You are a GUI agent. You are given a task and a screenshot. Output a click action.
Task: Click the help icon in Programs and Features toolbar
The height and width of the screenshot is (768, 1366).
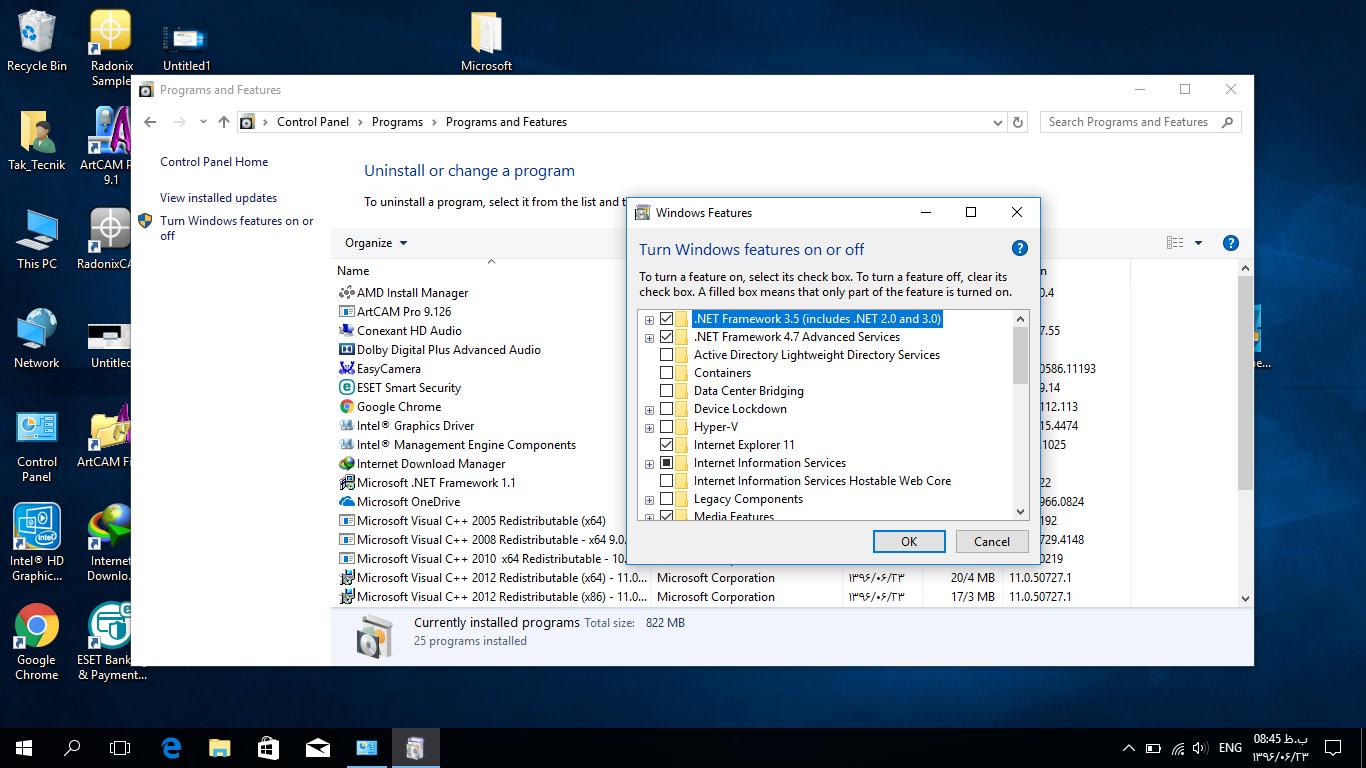click(x=1231, y=243)
